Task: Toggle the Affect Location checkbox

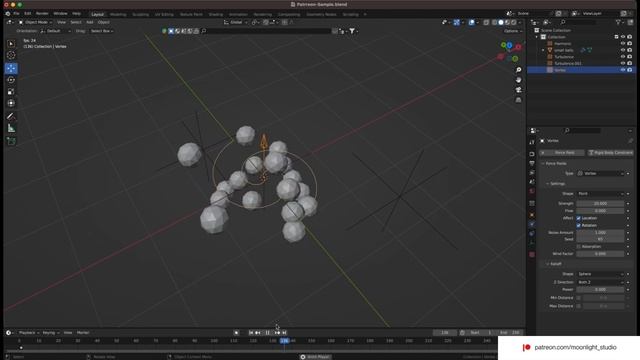Action: (578, 218)
